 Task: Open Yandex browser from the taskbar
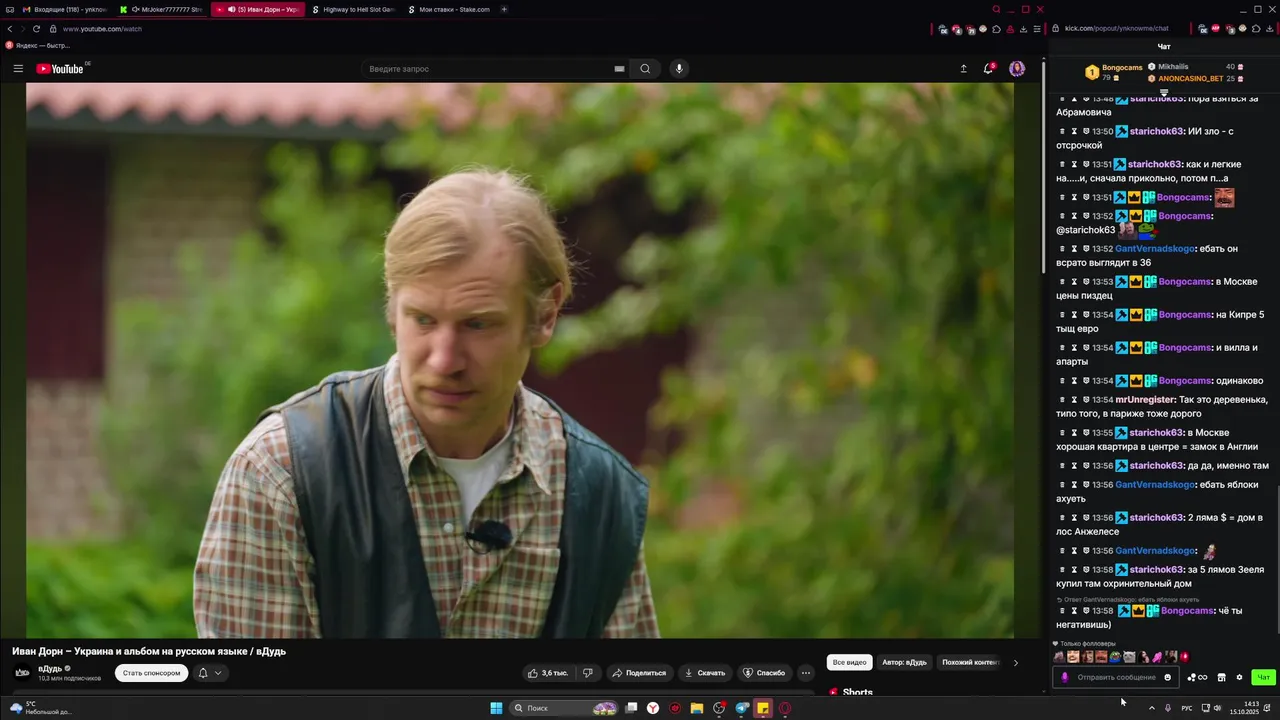click(653, 708)
